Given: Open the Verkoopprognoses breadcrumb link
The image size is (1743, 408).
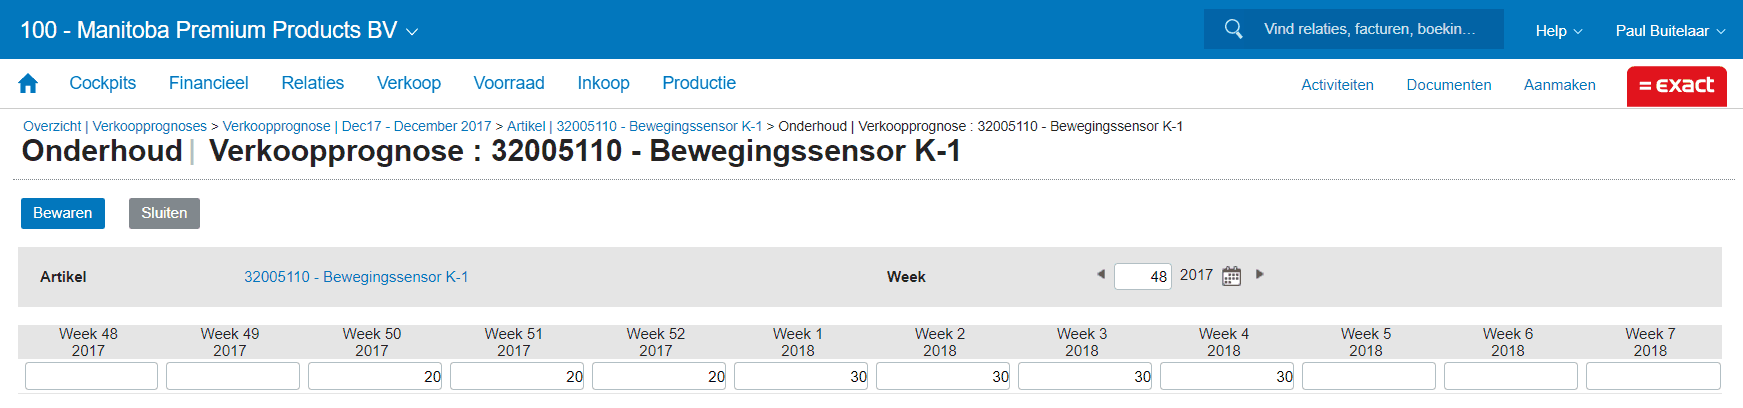Looking at the screenshot, I should (x=149, y=126).
